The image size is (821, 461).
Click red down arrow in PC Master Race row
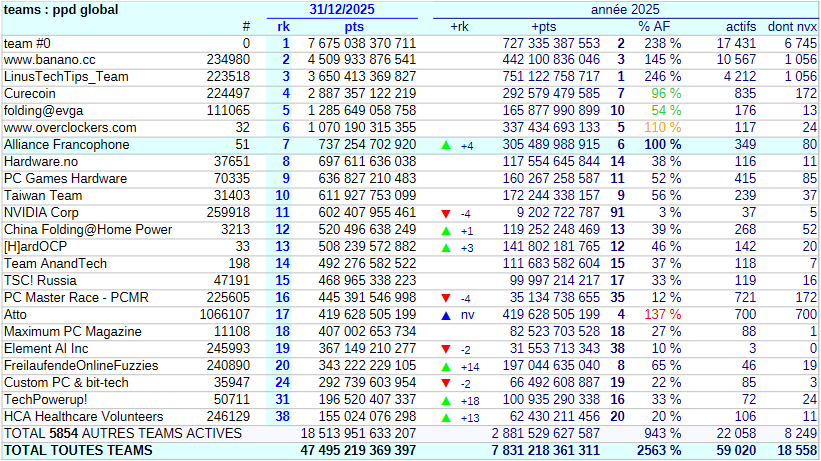(446, 298)
